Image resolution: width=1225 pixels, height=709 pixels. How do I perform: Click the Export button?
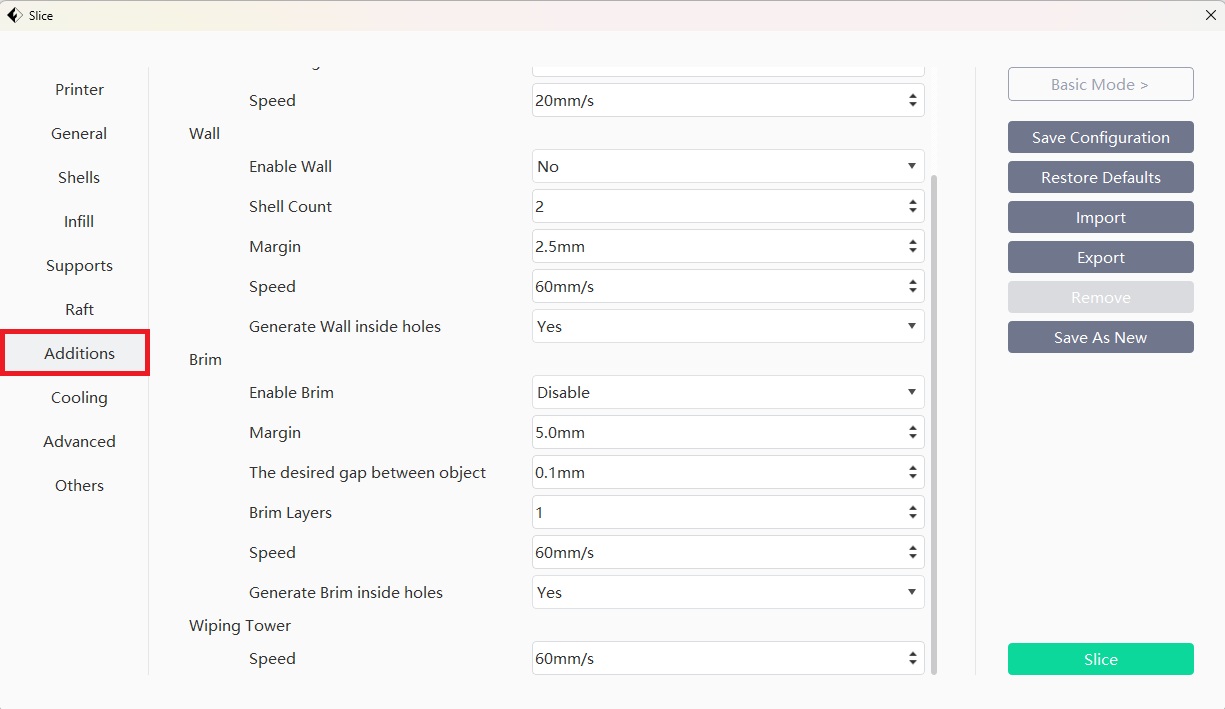(x=1100, y=257)
